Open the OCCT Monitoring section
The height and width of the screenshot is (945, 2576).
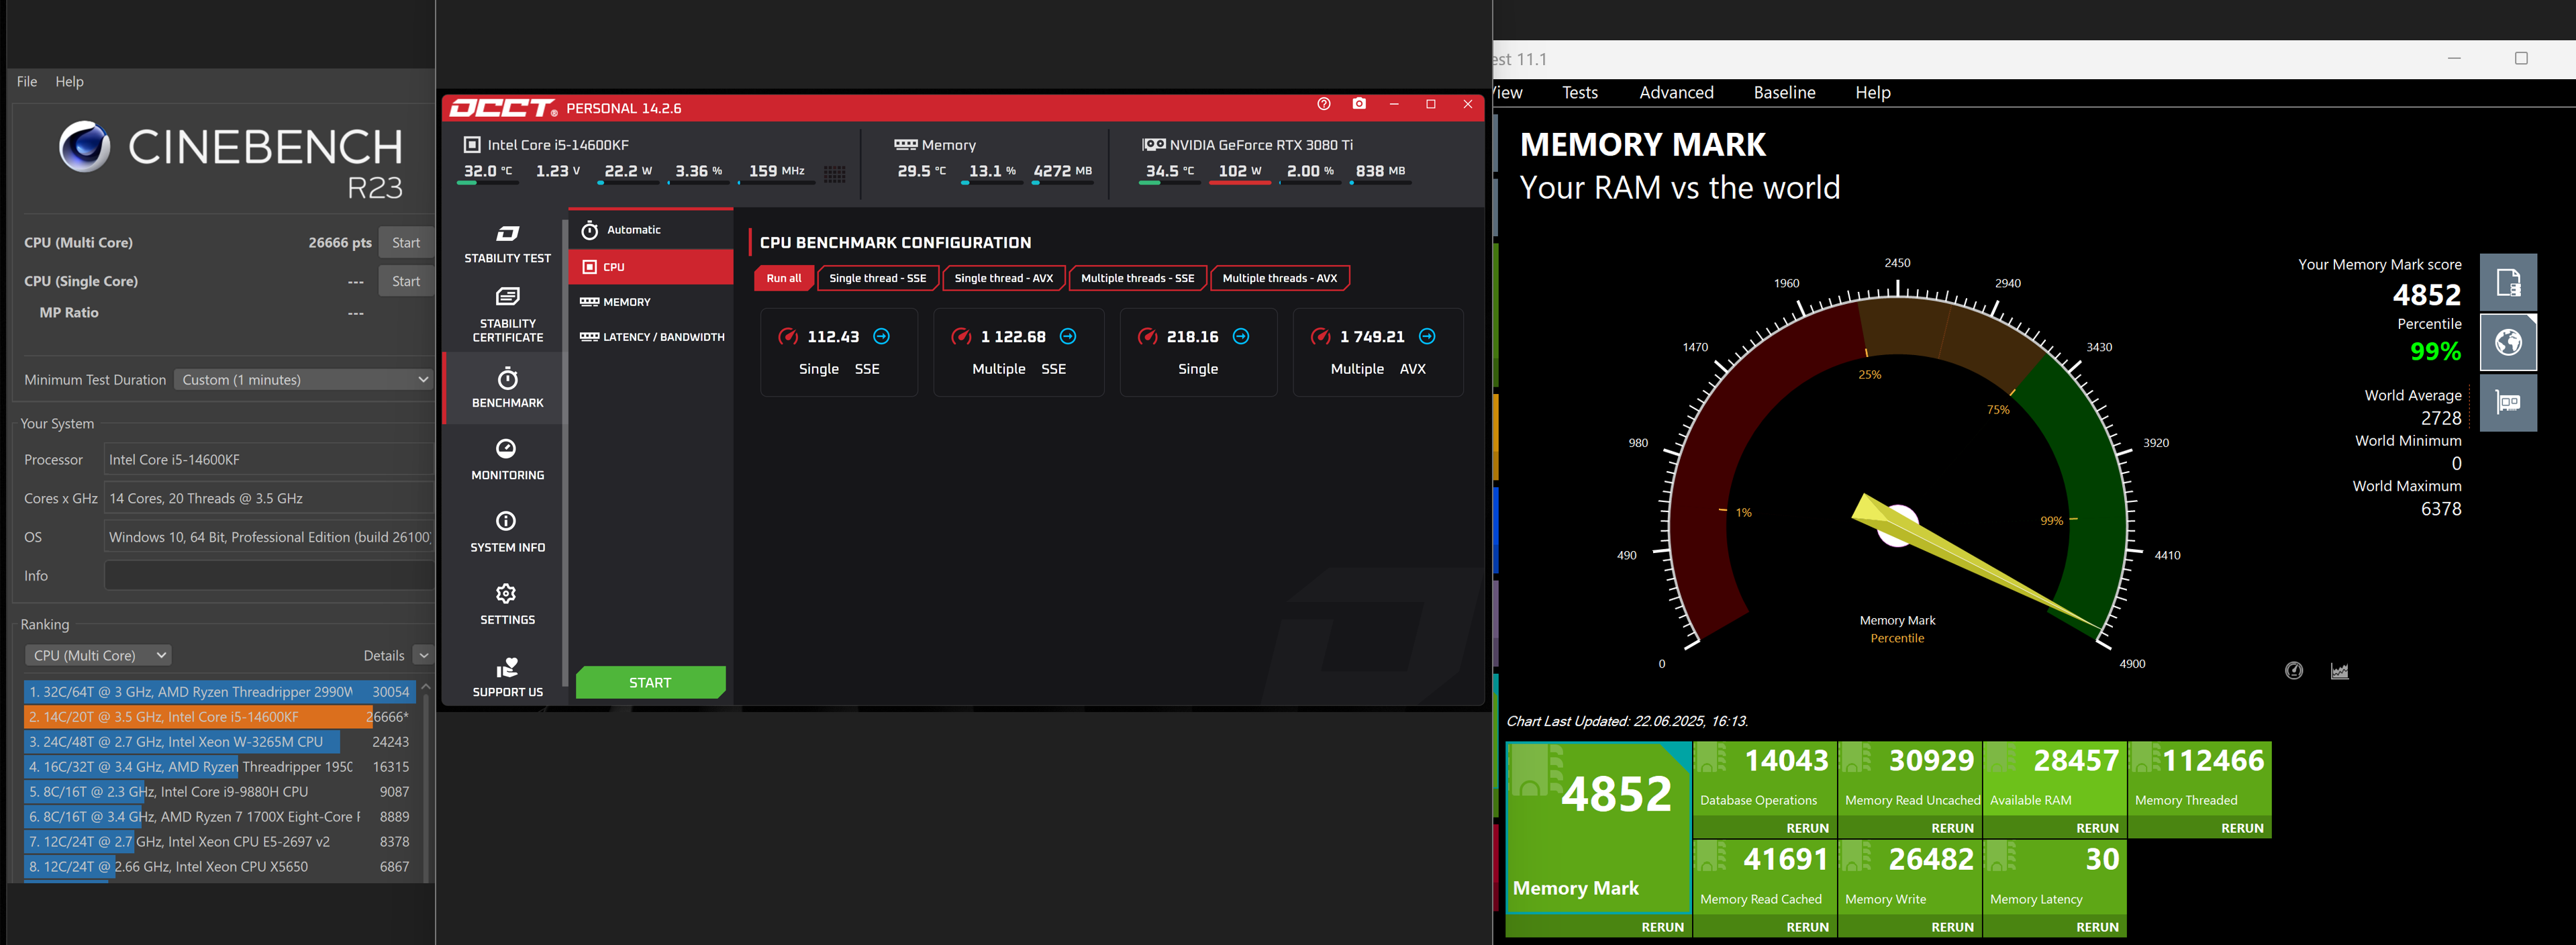507,459
